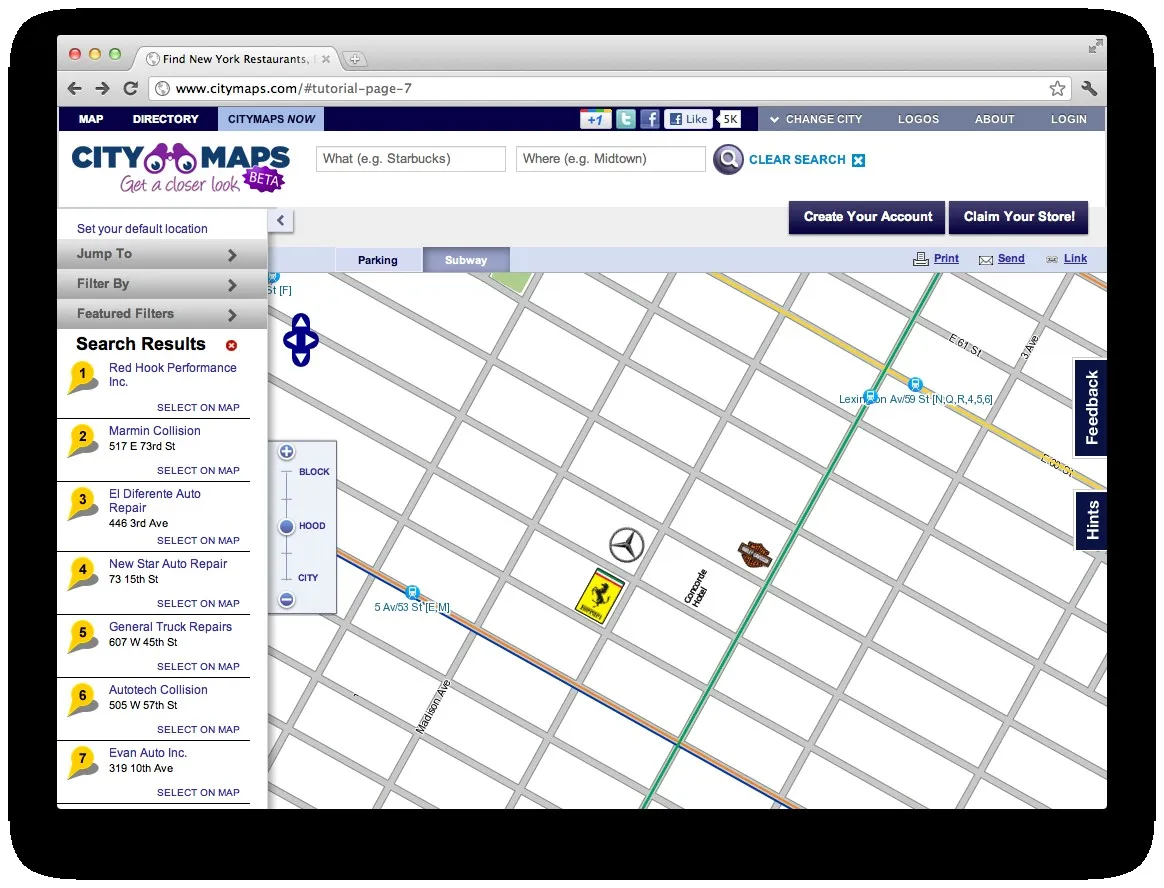This screenshot has height=888, width=1164.
Task: Click the Send link
Action: pyautogui.click(x=1011, y=258)
